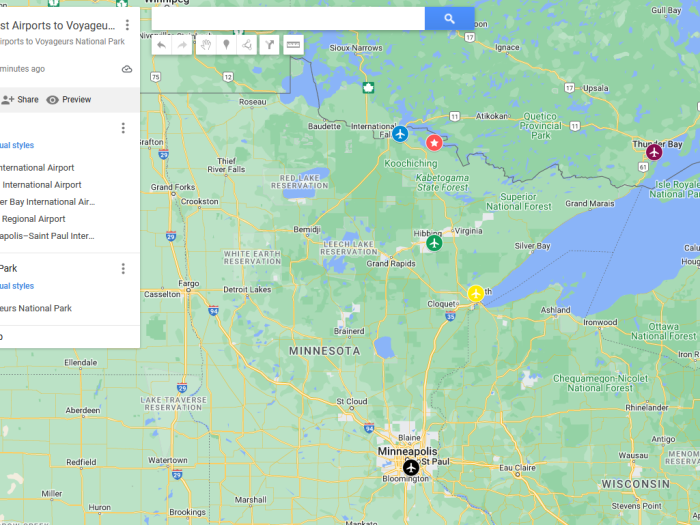This screenshot has width=700, height=525.
Task: Click the Red Lake Reservation label
Action: (x=300, y=182)
